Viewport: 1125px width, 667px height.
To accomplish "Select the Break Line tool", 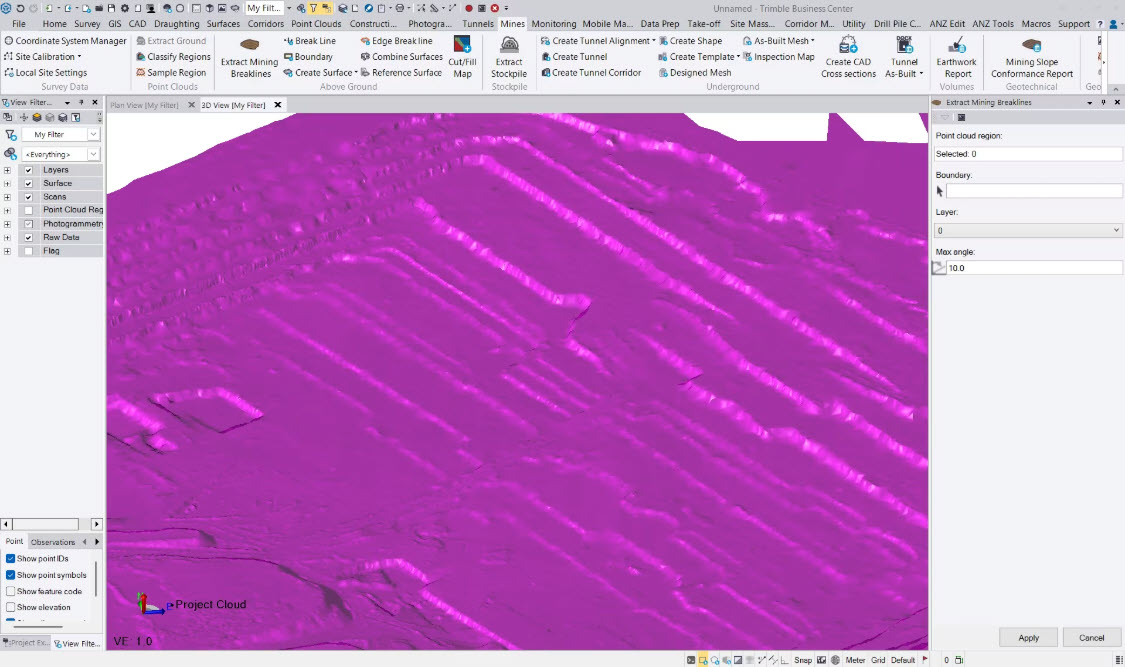I will click(x=310, y=41).
